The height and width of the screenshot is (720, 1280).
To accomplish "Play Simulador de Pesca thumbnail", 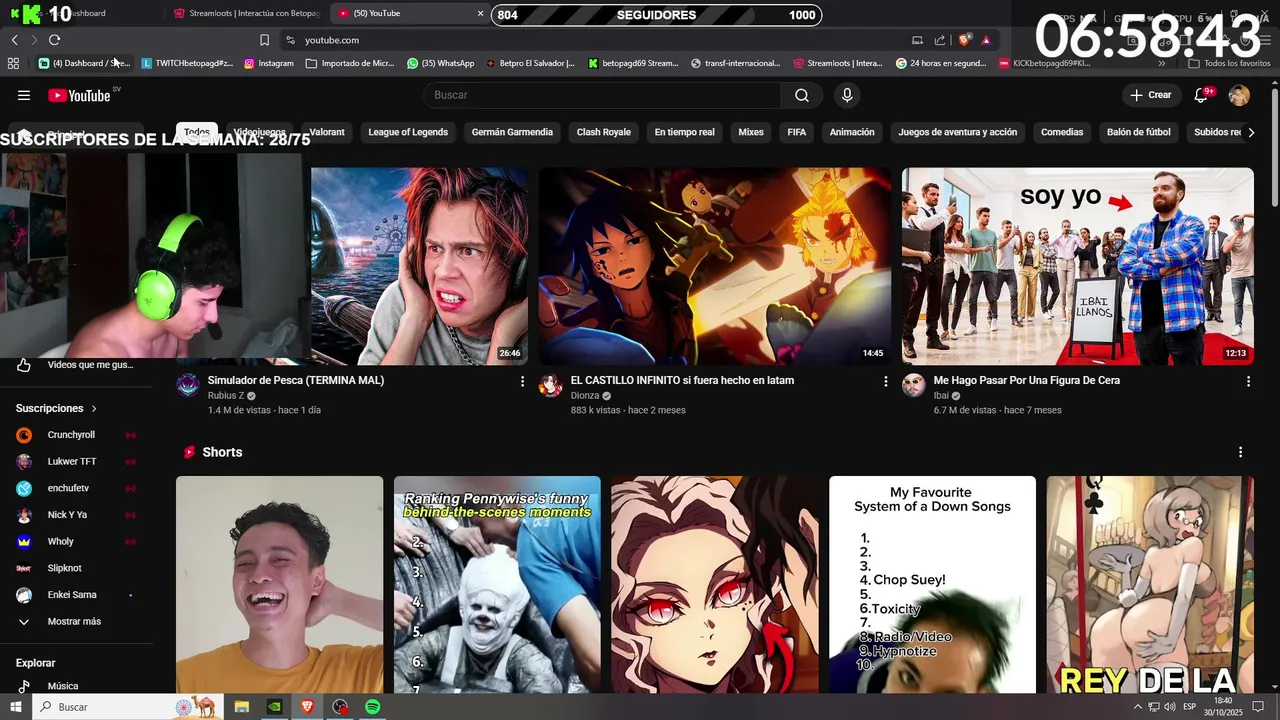I will [x=419, y=266].
